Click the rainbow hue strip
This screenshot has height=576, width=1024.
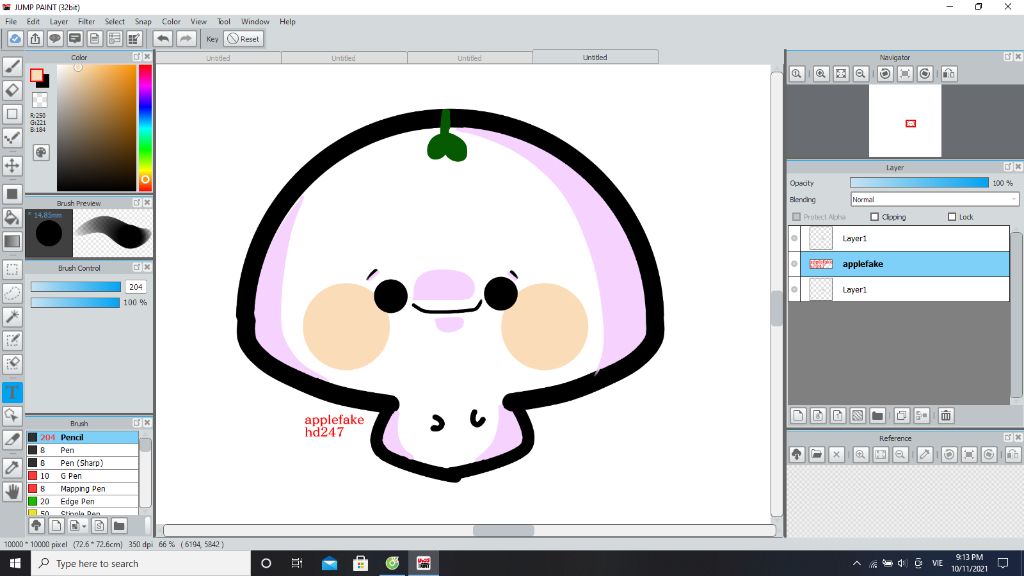pos(145,127)
